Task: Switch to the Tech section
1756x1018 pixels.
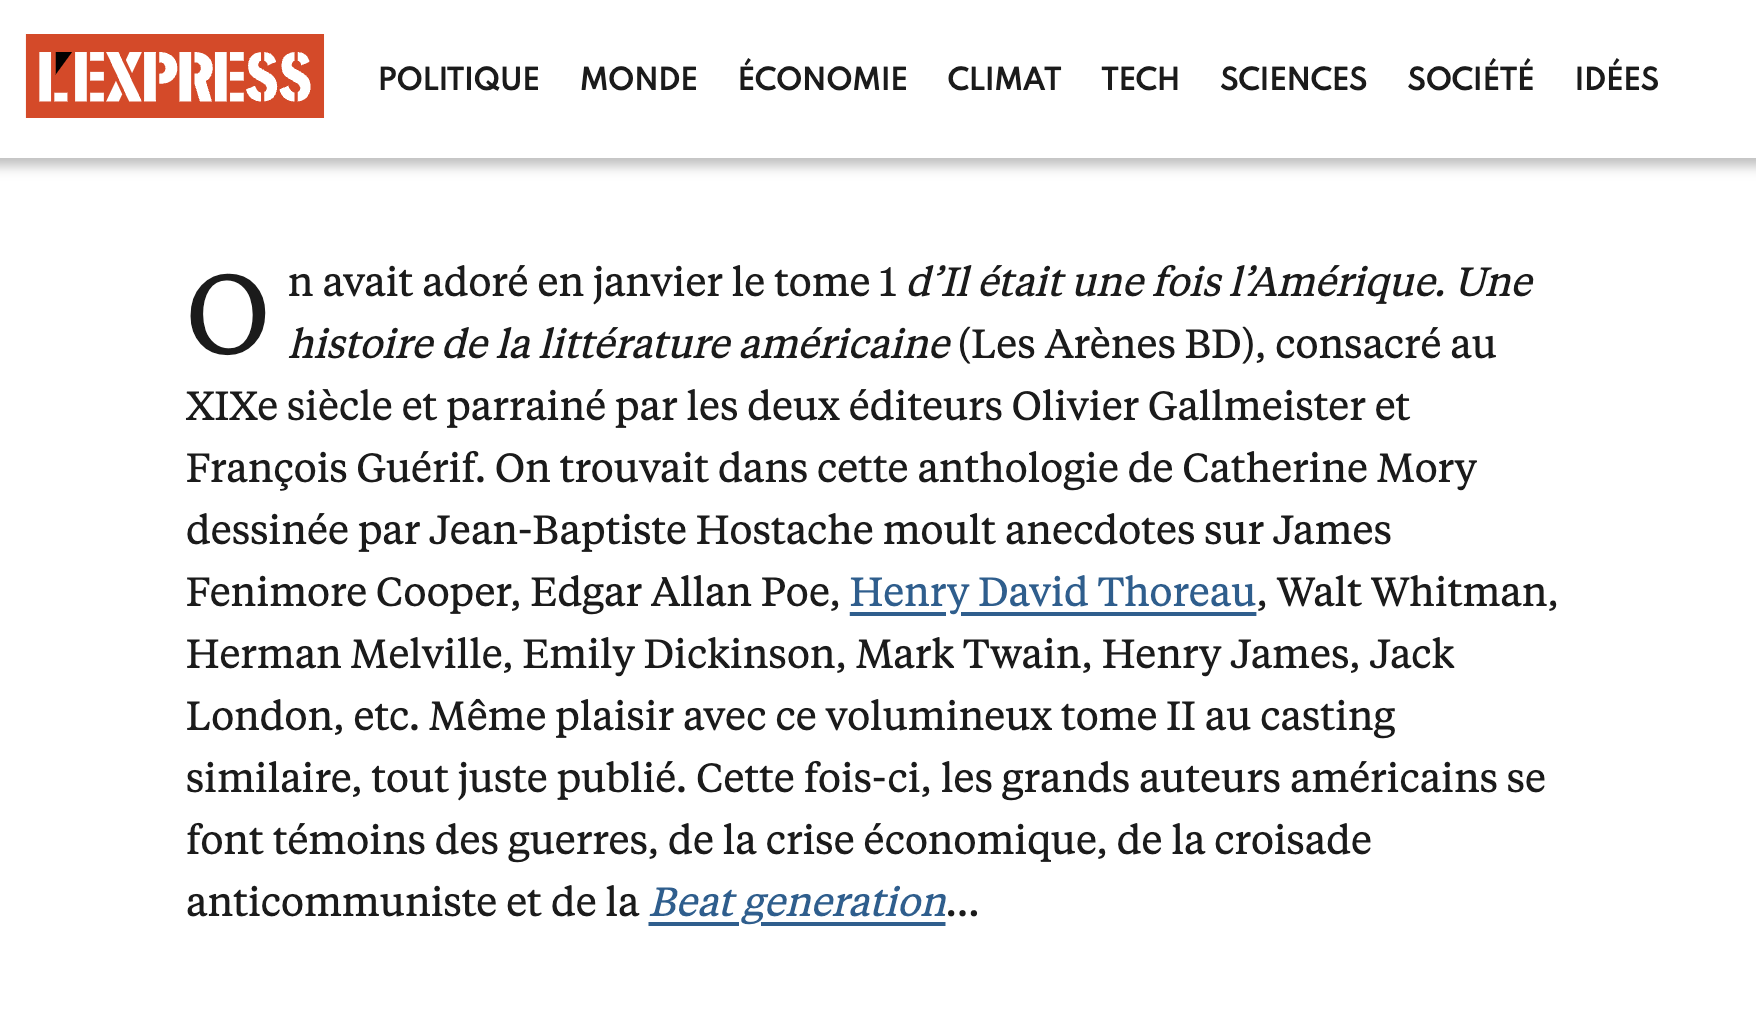Action: click(1140, 79)
